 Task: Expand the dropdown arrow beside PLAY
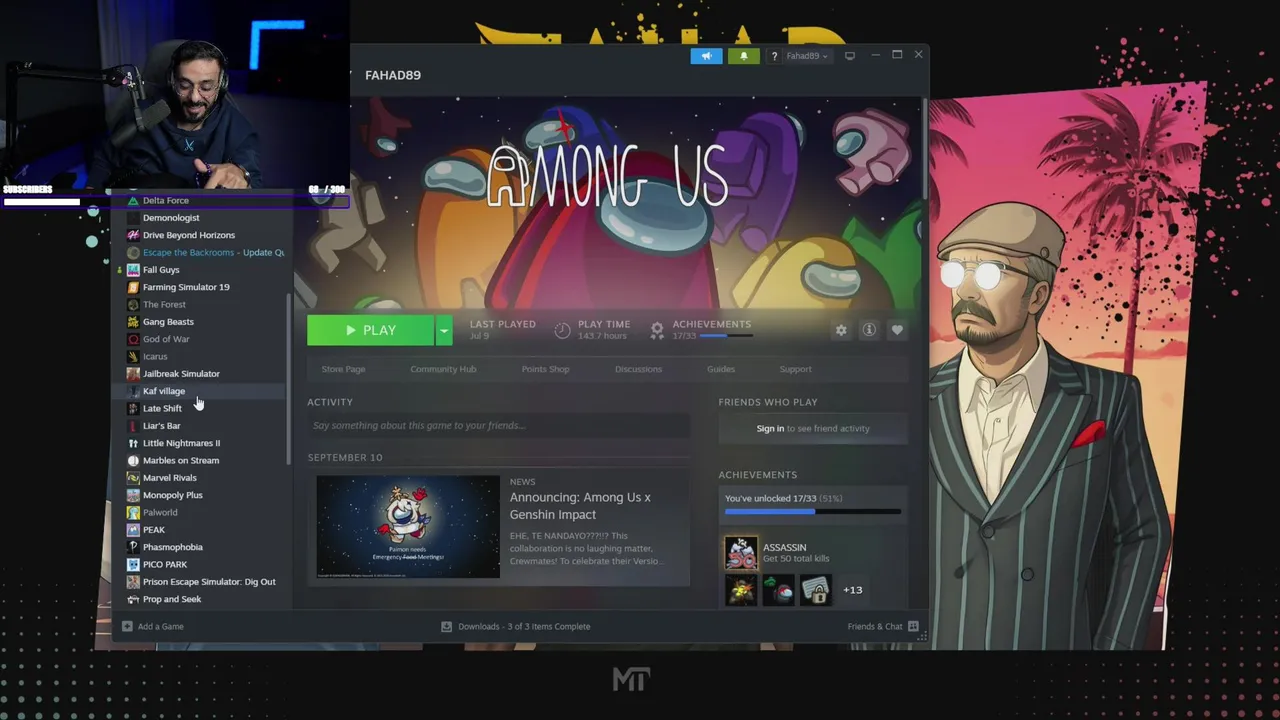coord(444,330)
